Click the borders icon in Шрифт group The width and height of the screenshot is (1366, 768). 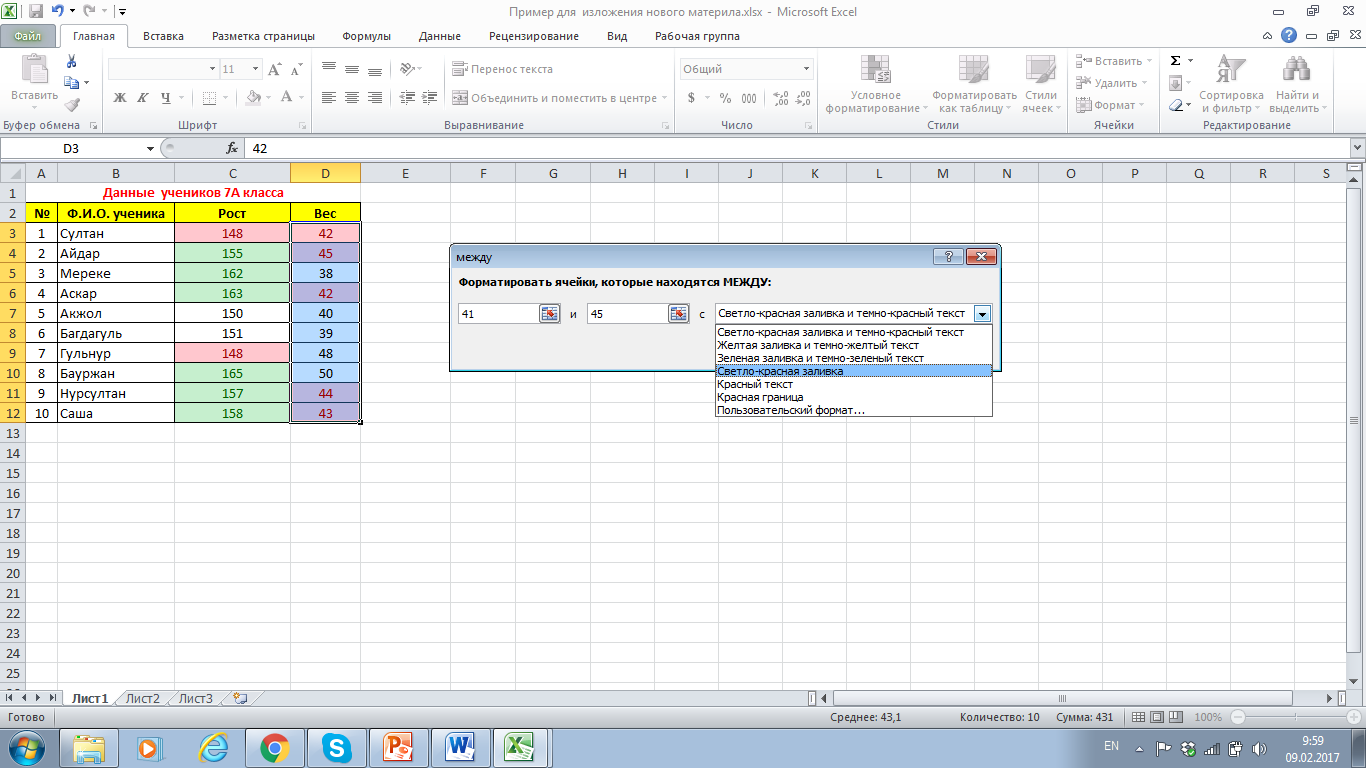(209, 98)
